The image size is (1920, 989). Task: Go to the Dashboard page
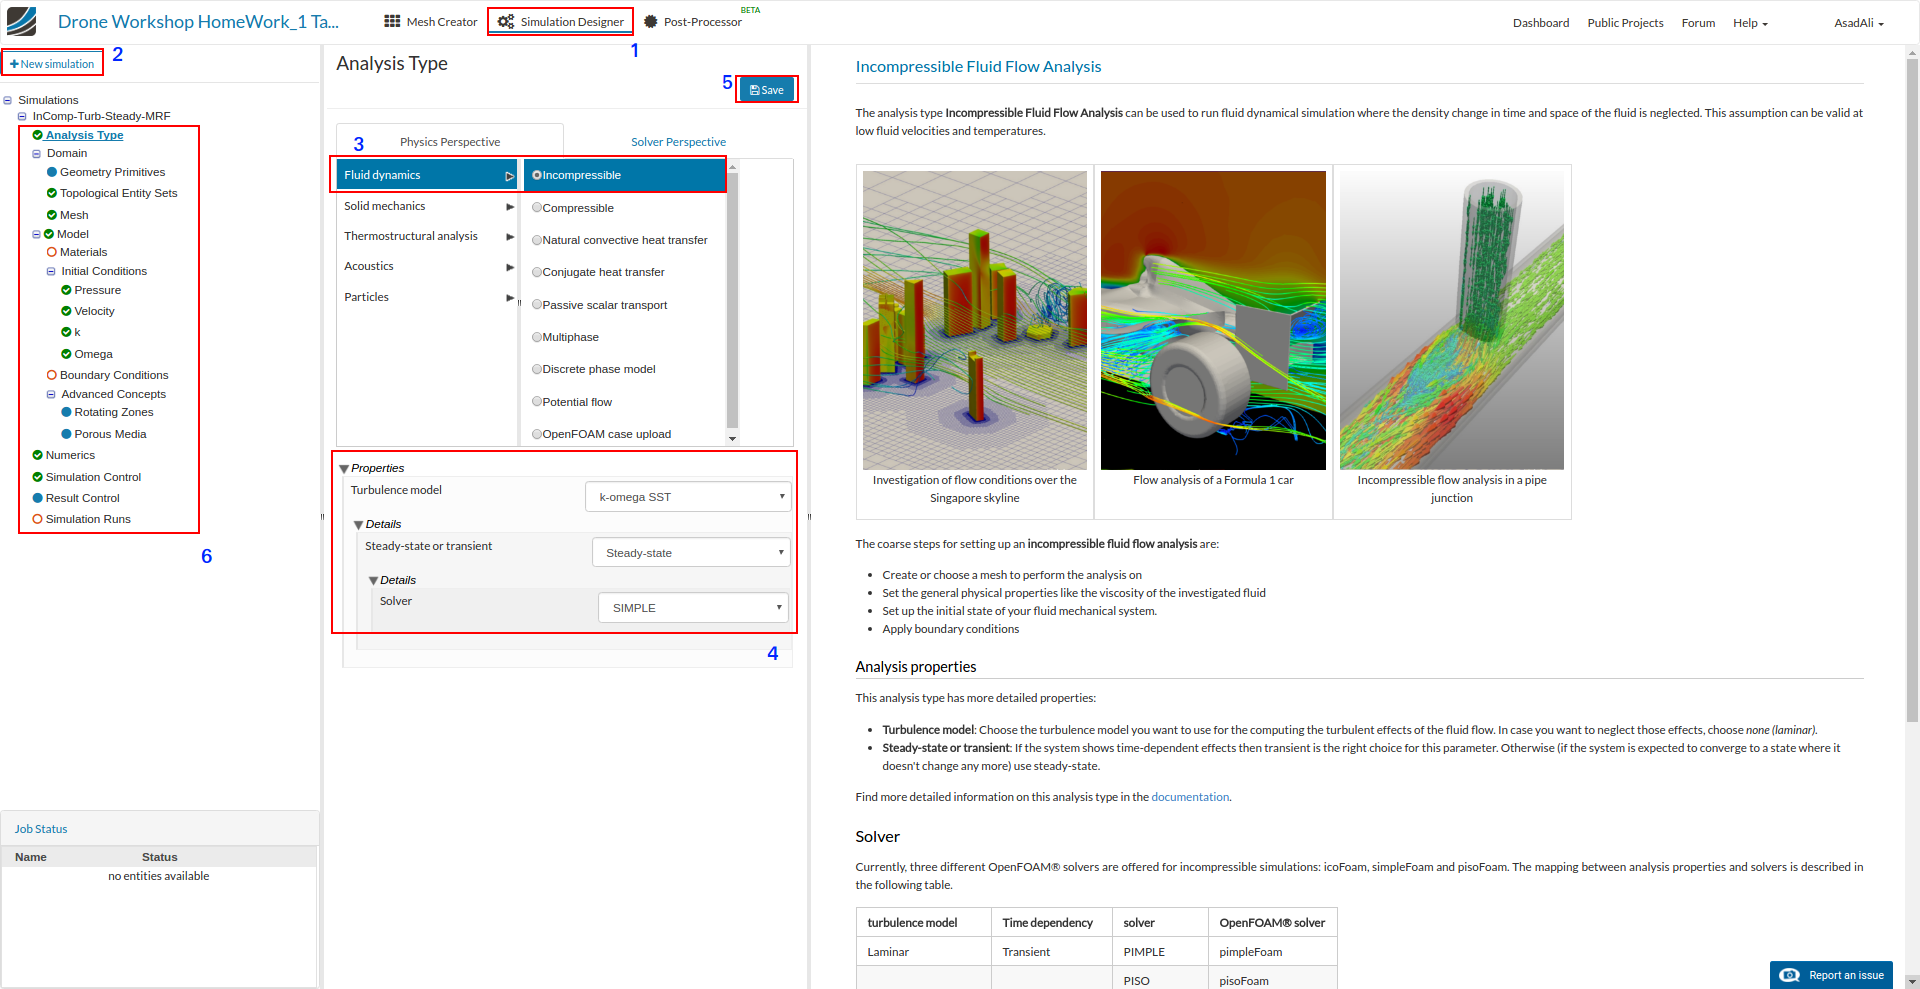(1541, 23)
